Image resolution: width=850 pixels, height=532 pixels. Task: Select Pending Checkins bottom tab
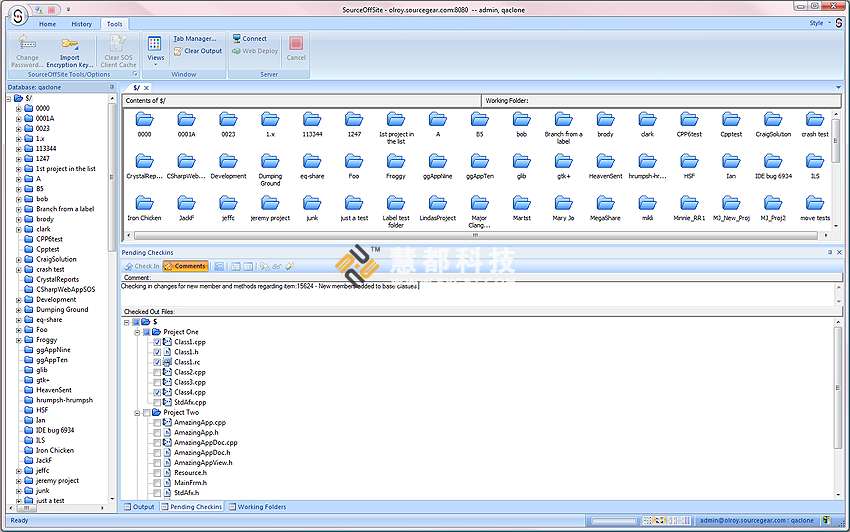[x=192, y=507]
